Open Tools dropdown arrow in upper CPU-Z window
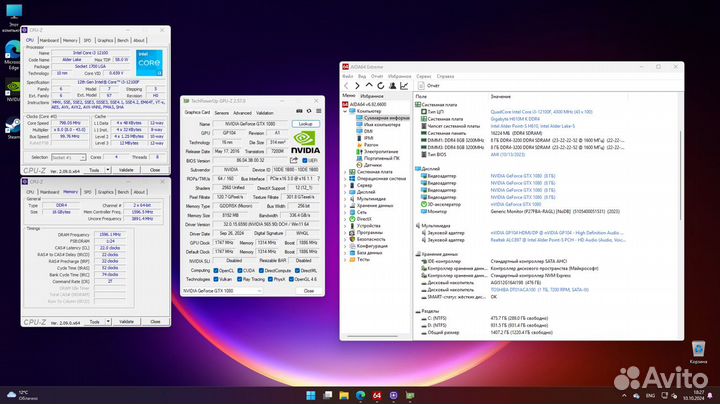720x404 pixels. 108,170
